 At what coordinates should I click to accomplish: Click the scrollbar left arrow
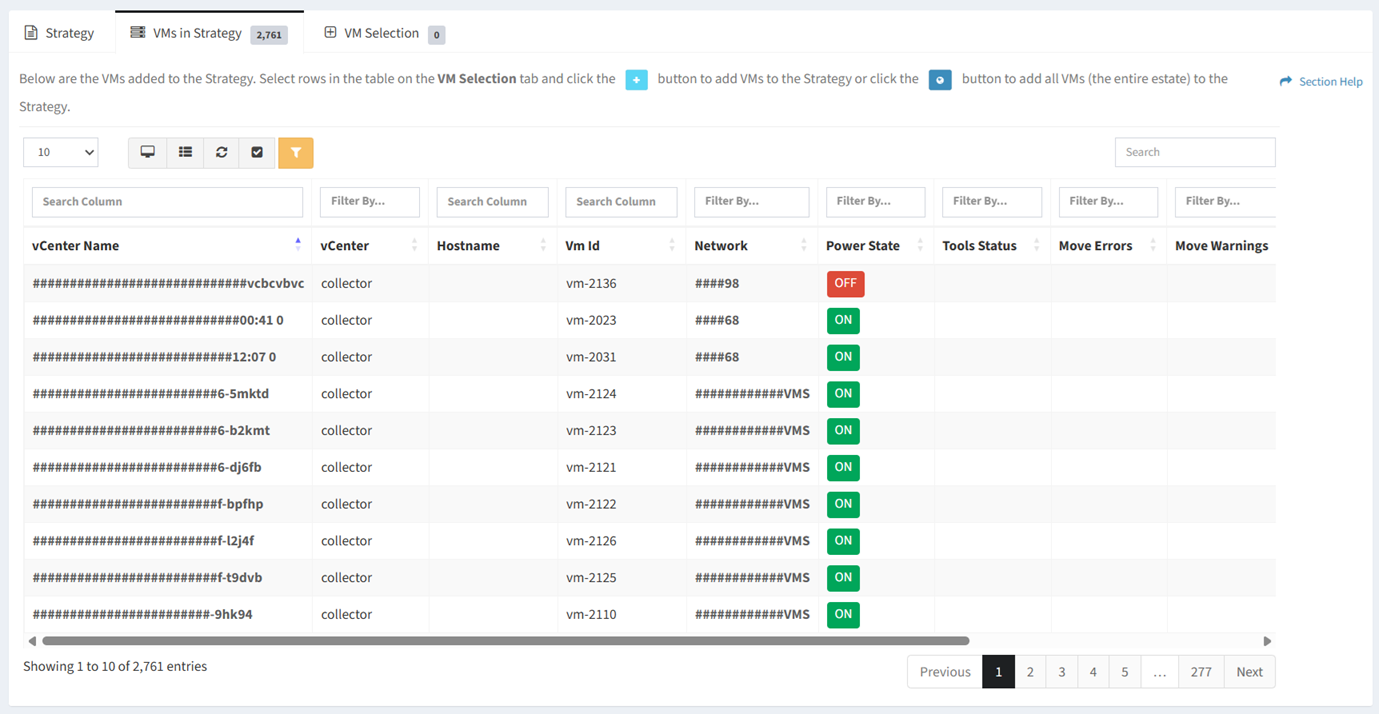point(32,641)
